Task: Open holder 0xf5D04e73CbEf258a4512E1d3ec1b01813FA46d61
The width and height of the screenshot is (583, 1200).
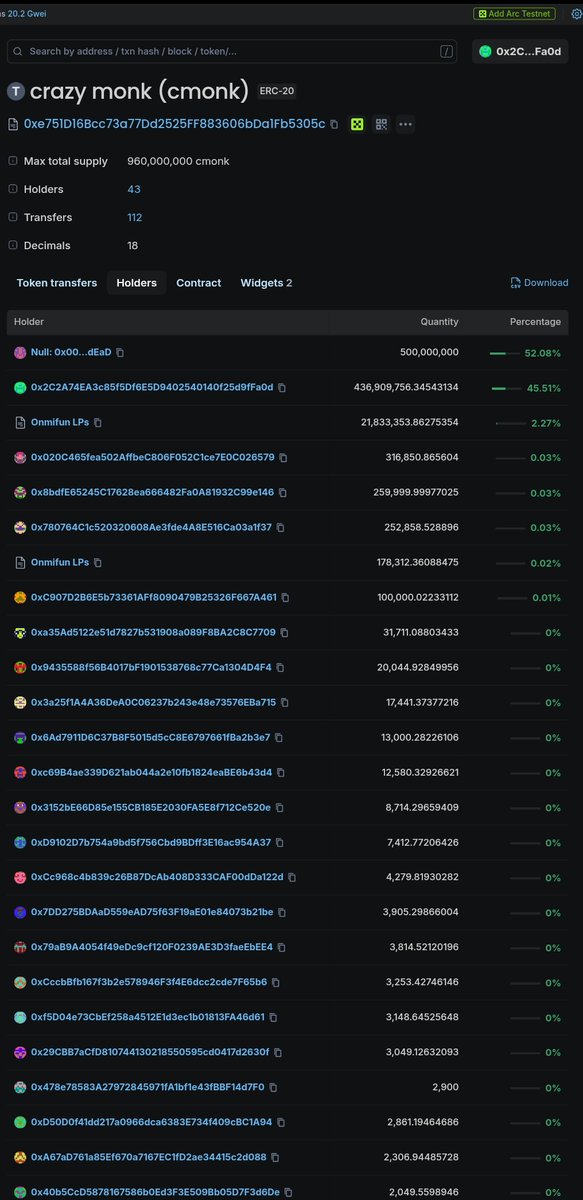Action: pos(148,1017)
